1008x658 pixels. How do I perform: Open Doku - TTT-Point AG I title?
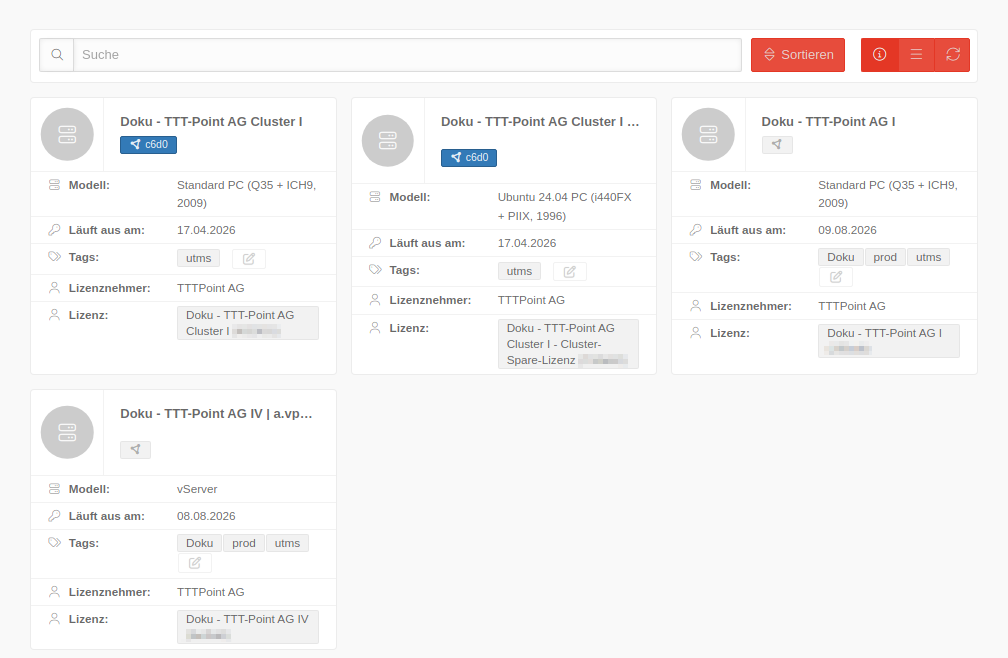(x=828, y=122)
